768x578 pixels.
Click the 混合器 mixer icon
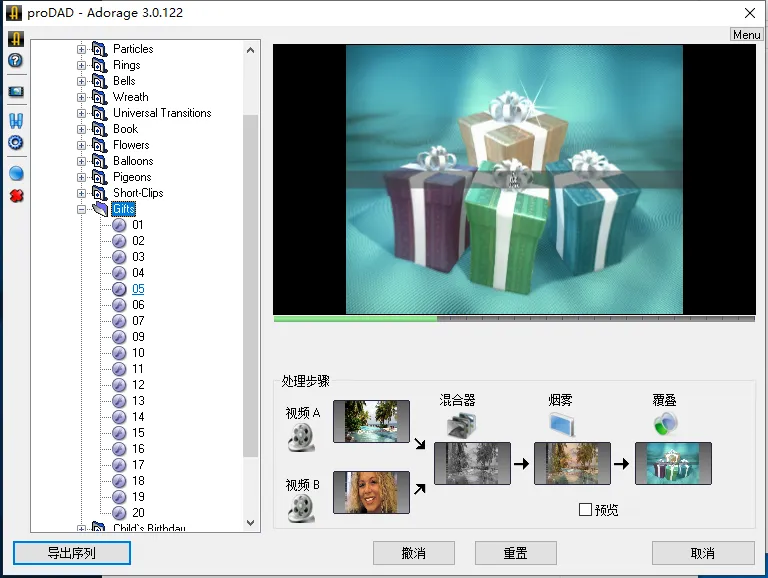461,425
